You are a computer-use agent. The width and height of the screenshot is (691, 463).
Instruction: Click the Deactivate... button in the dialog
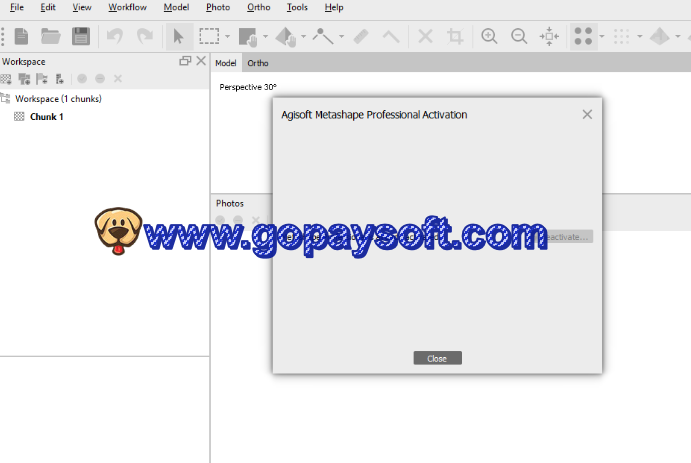[x=565, y=237]
